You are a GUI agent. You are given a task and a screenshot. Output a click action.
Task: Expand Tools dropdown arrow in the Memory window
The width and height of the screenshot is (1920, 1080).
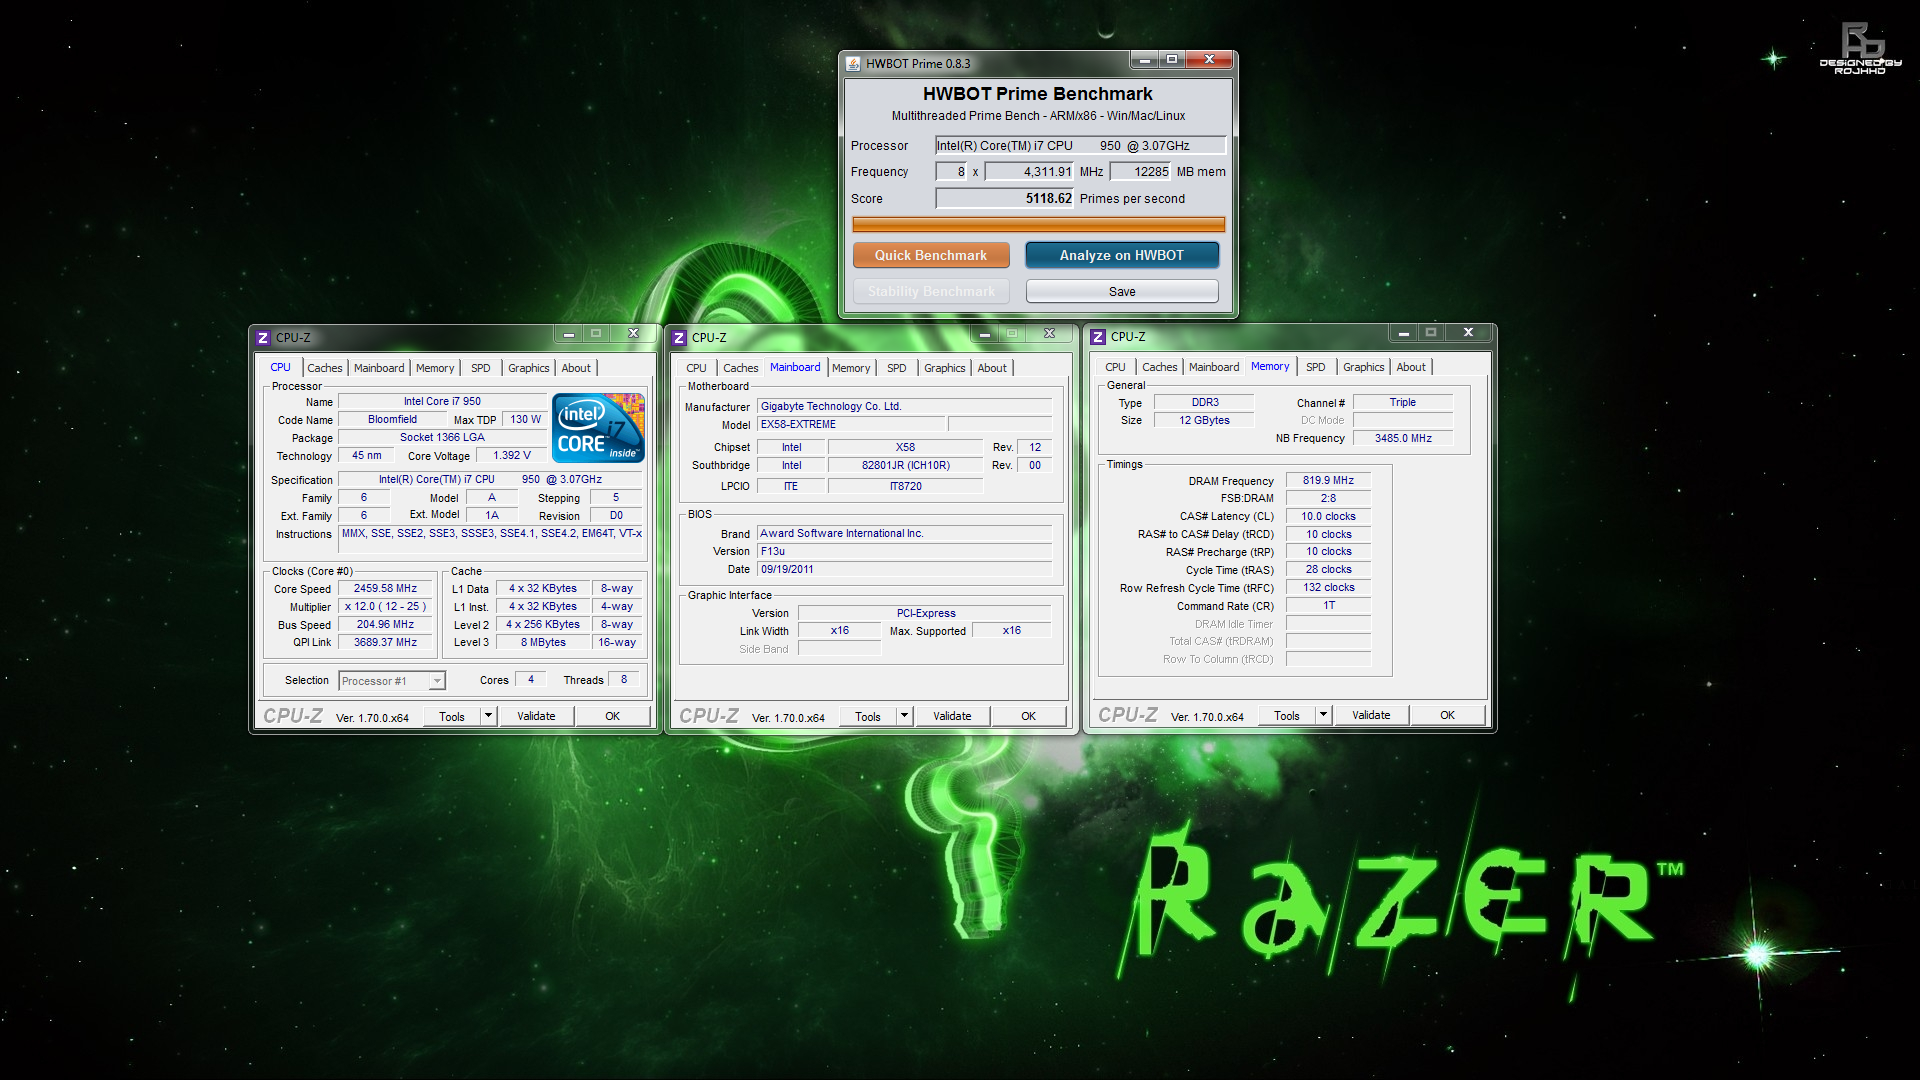click(x=1324, y=715)
